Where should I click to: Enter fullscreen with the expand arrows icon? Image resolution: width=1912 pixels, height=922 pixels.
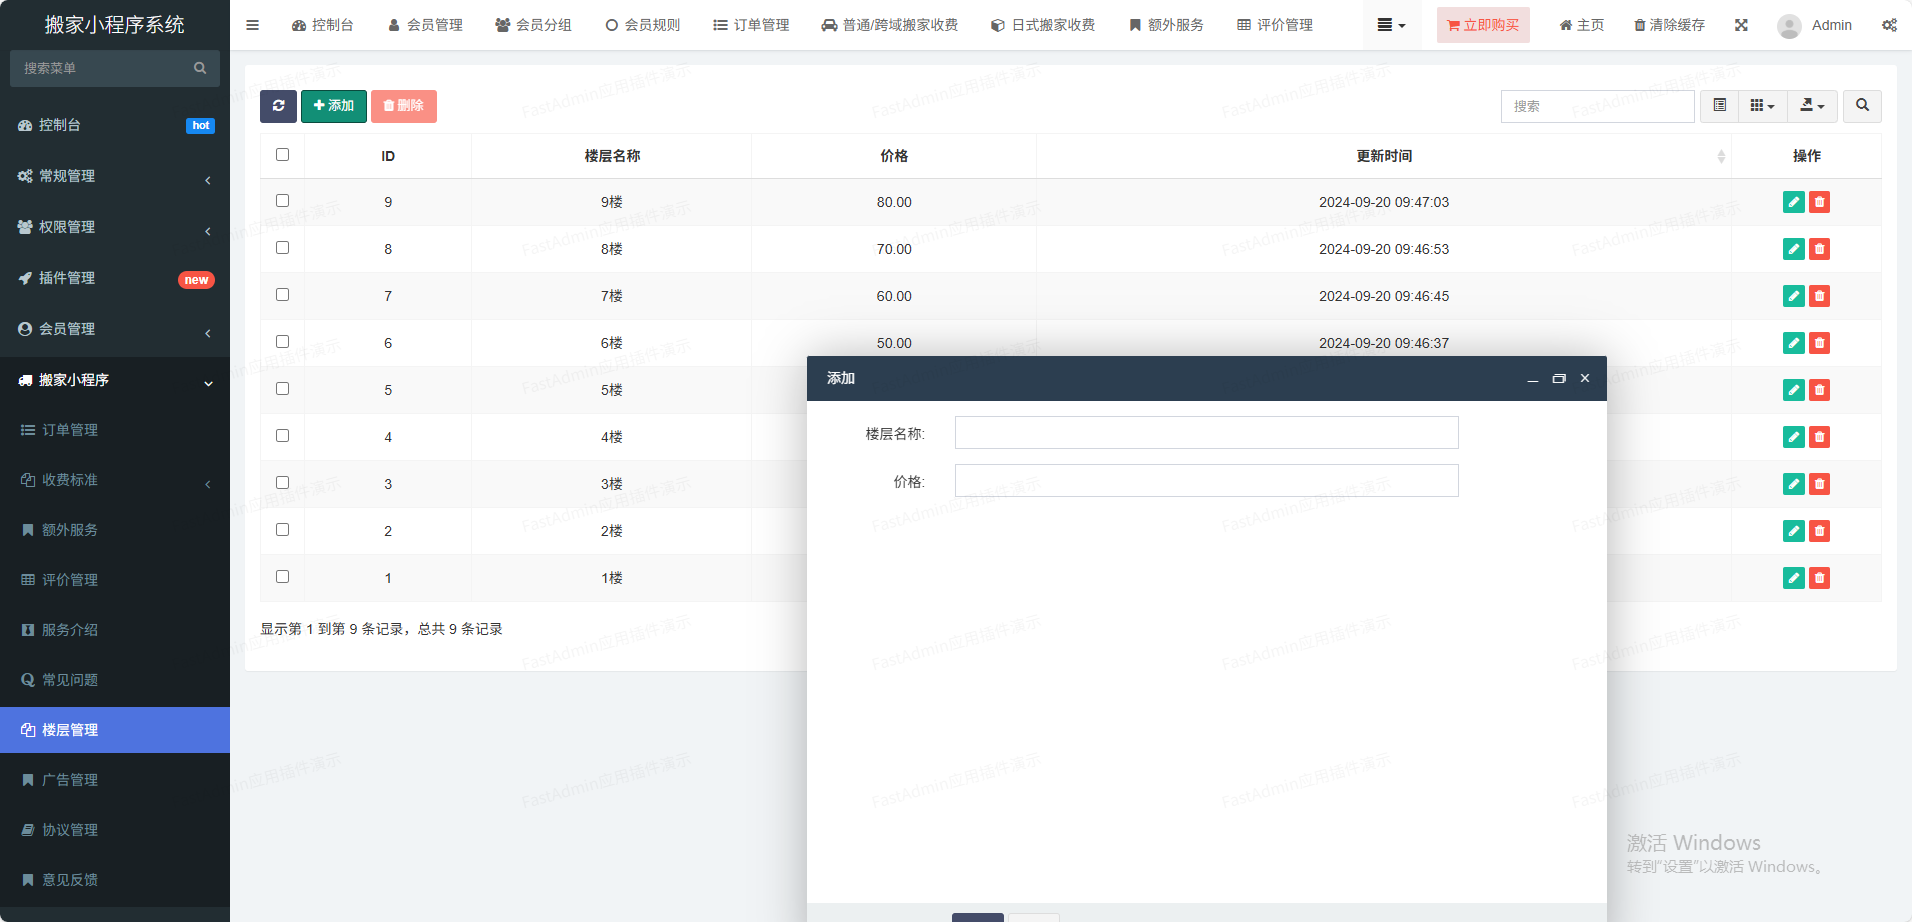click(1741, 25)
